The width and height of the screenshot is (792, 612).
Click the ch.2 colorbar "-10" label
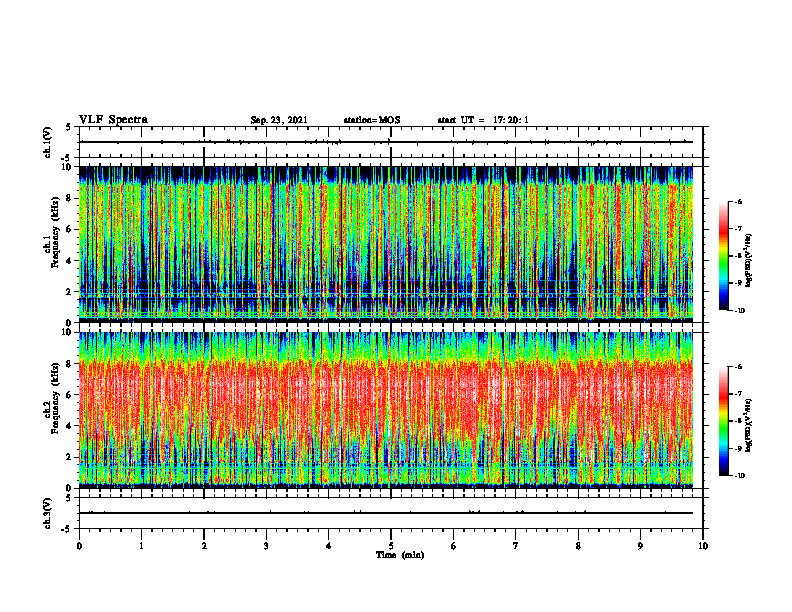pyautogui.click(x=740, y=476)
